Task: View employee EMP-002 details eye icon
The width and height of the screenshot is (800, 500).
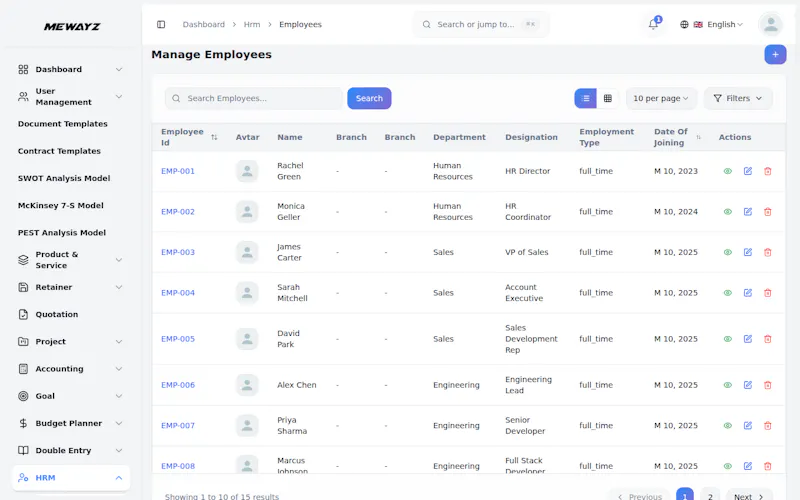Action: (x=728, y=212)
